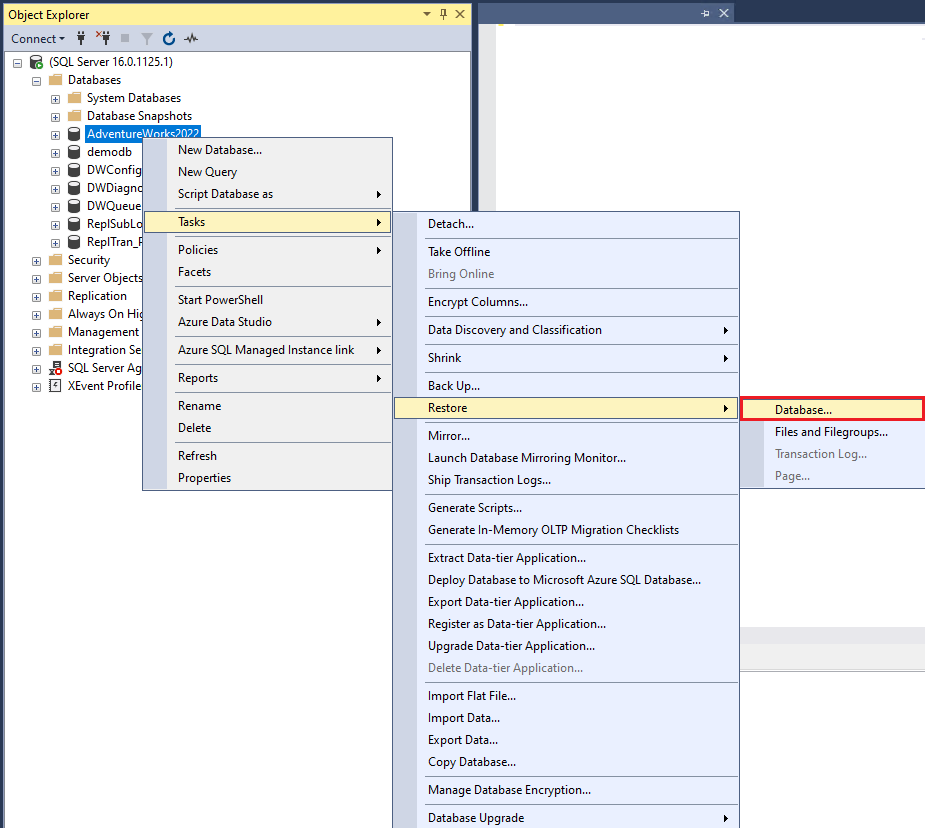Click the activity heartbeat icon in Object Explorer toolbar
Screen dimensions: 925x828
point(190,38)
